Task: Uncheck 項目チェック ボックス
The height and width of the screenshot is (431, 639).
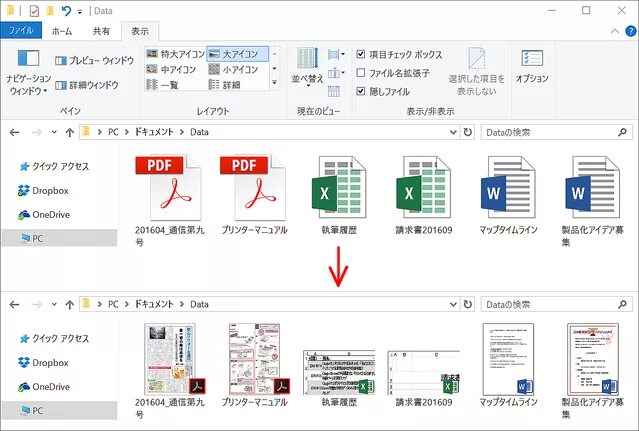Action: coord(360,54)
